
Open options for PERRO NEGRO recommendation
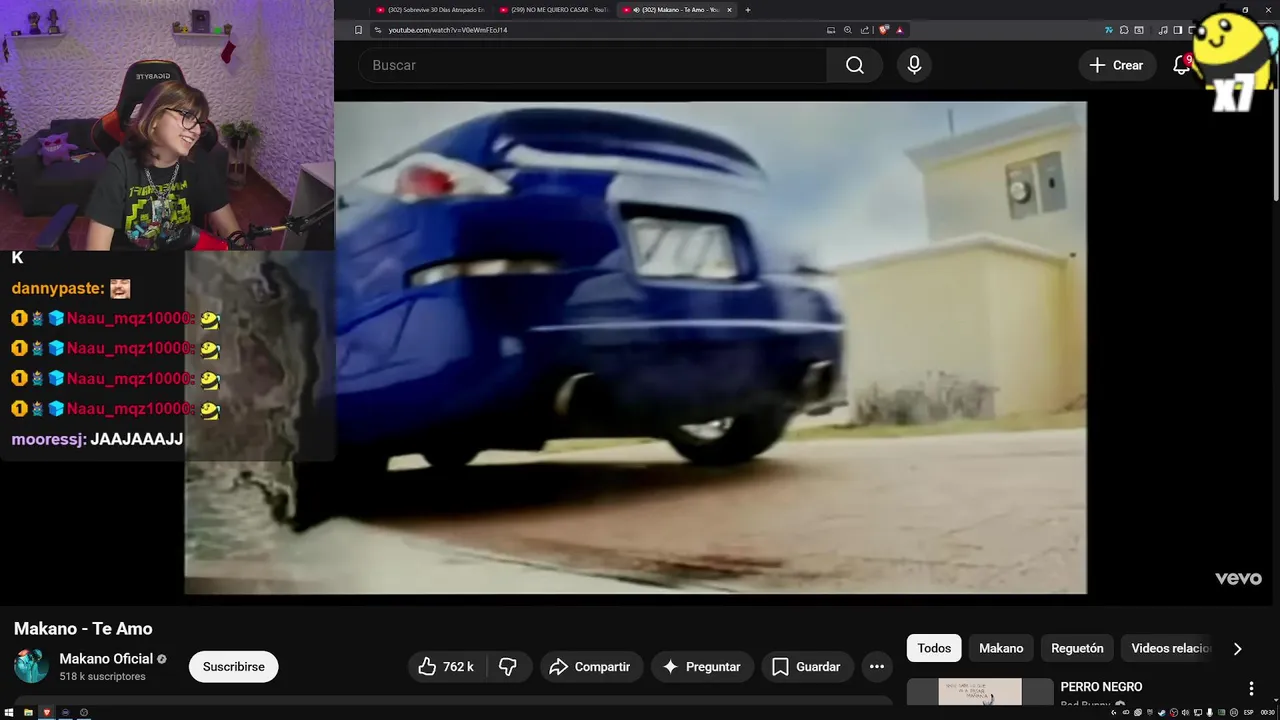click(1251, 688)
